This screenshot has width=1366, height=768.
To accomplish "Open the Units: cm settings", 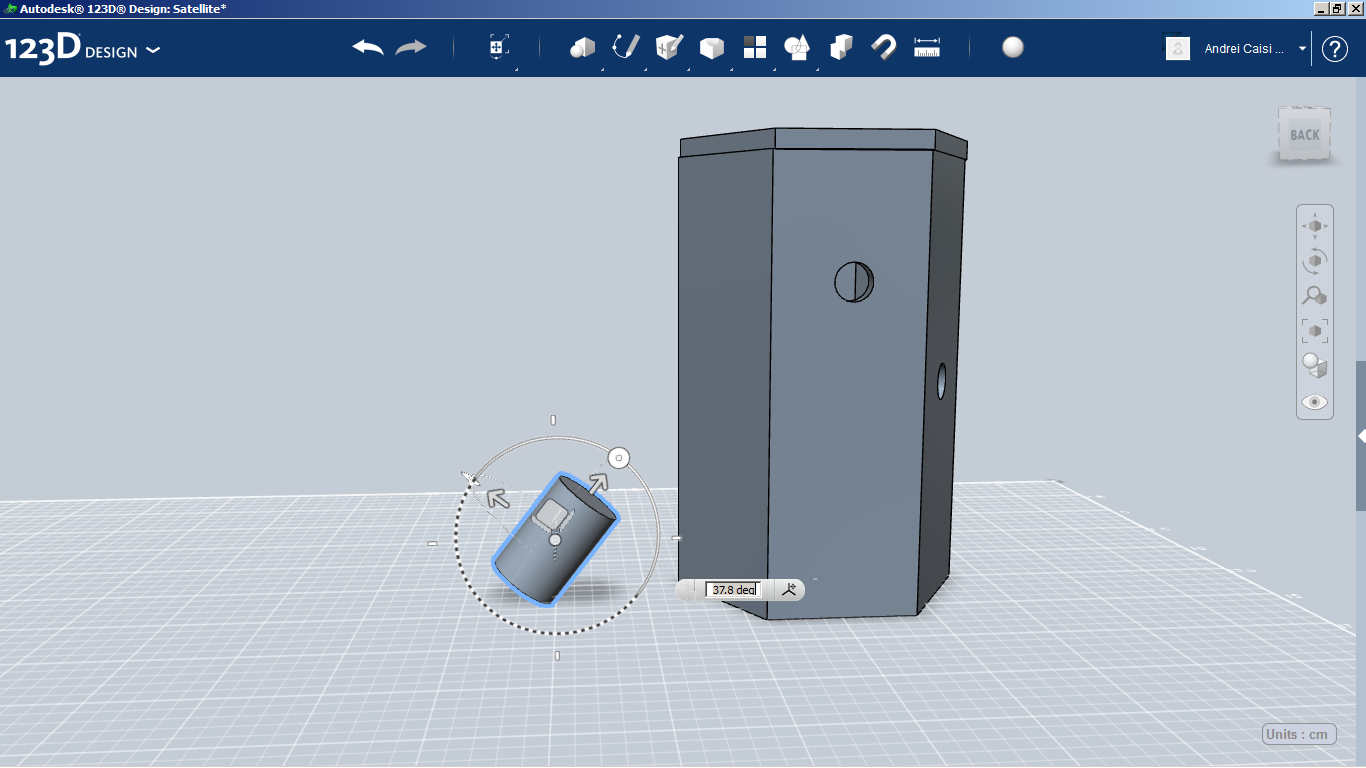I will coord(1299,734).
